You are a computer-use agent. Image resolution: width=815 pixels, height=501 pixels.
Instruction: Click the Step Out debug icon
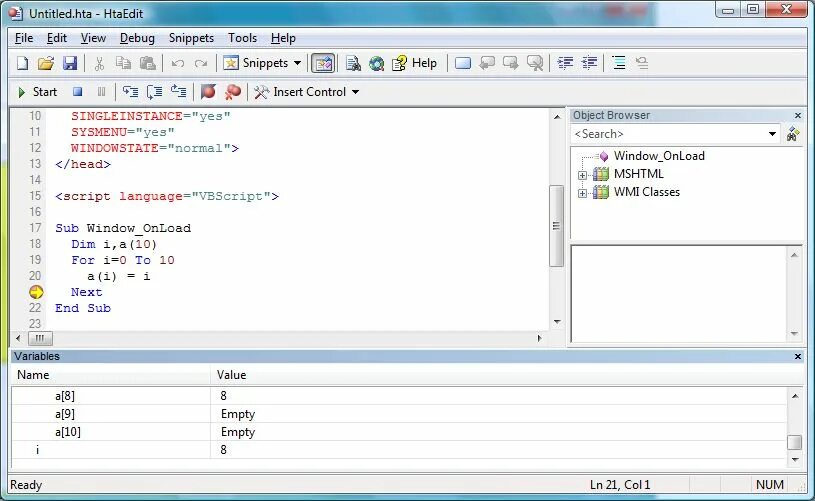(178, 92)
